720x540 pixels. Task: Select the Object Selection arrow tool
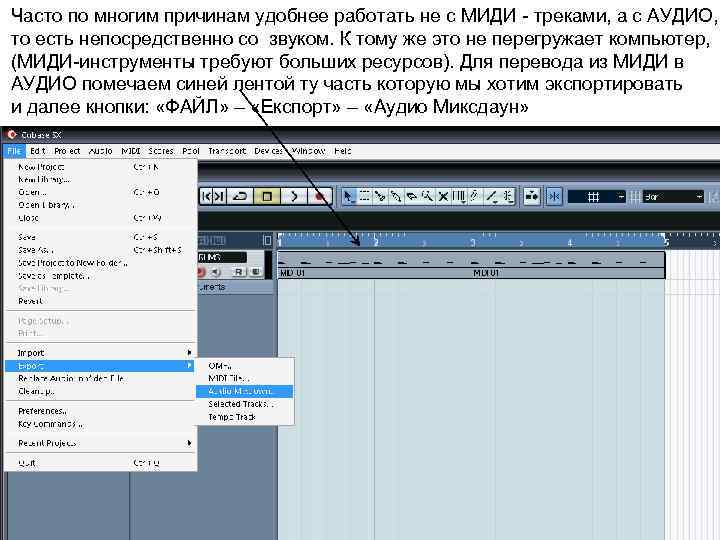pyautogui.click(x=349, y=197)
